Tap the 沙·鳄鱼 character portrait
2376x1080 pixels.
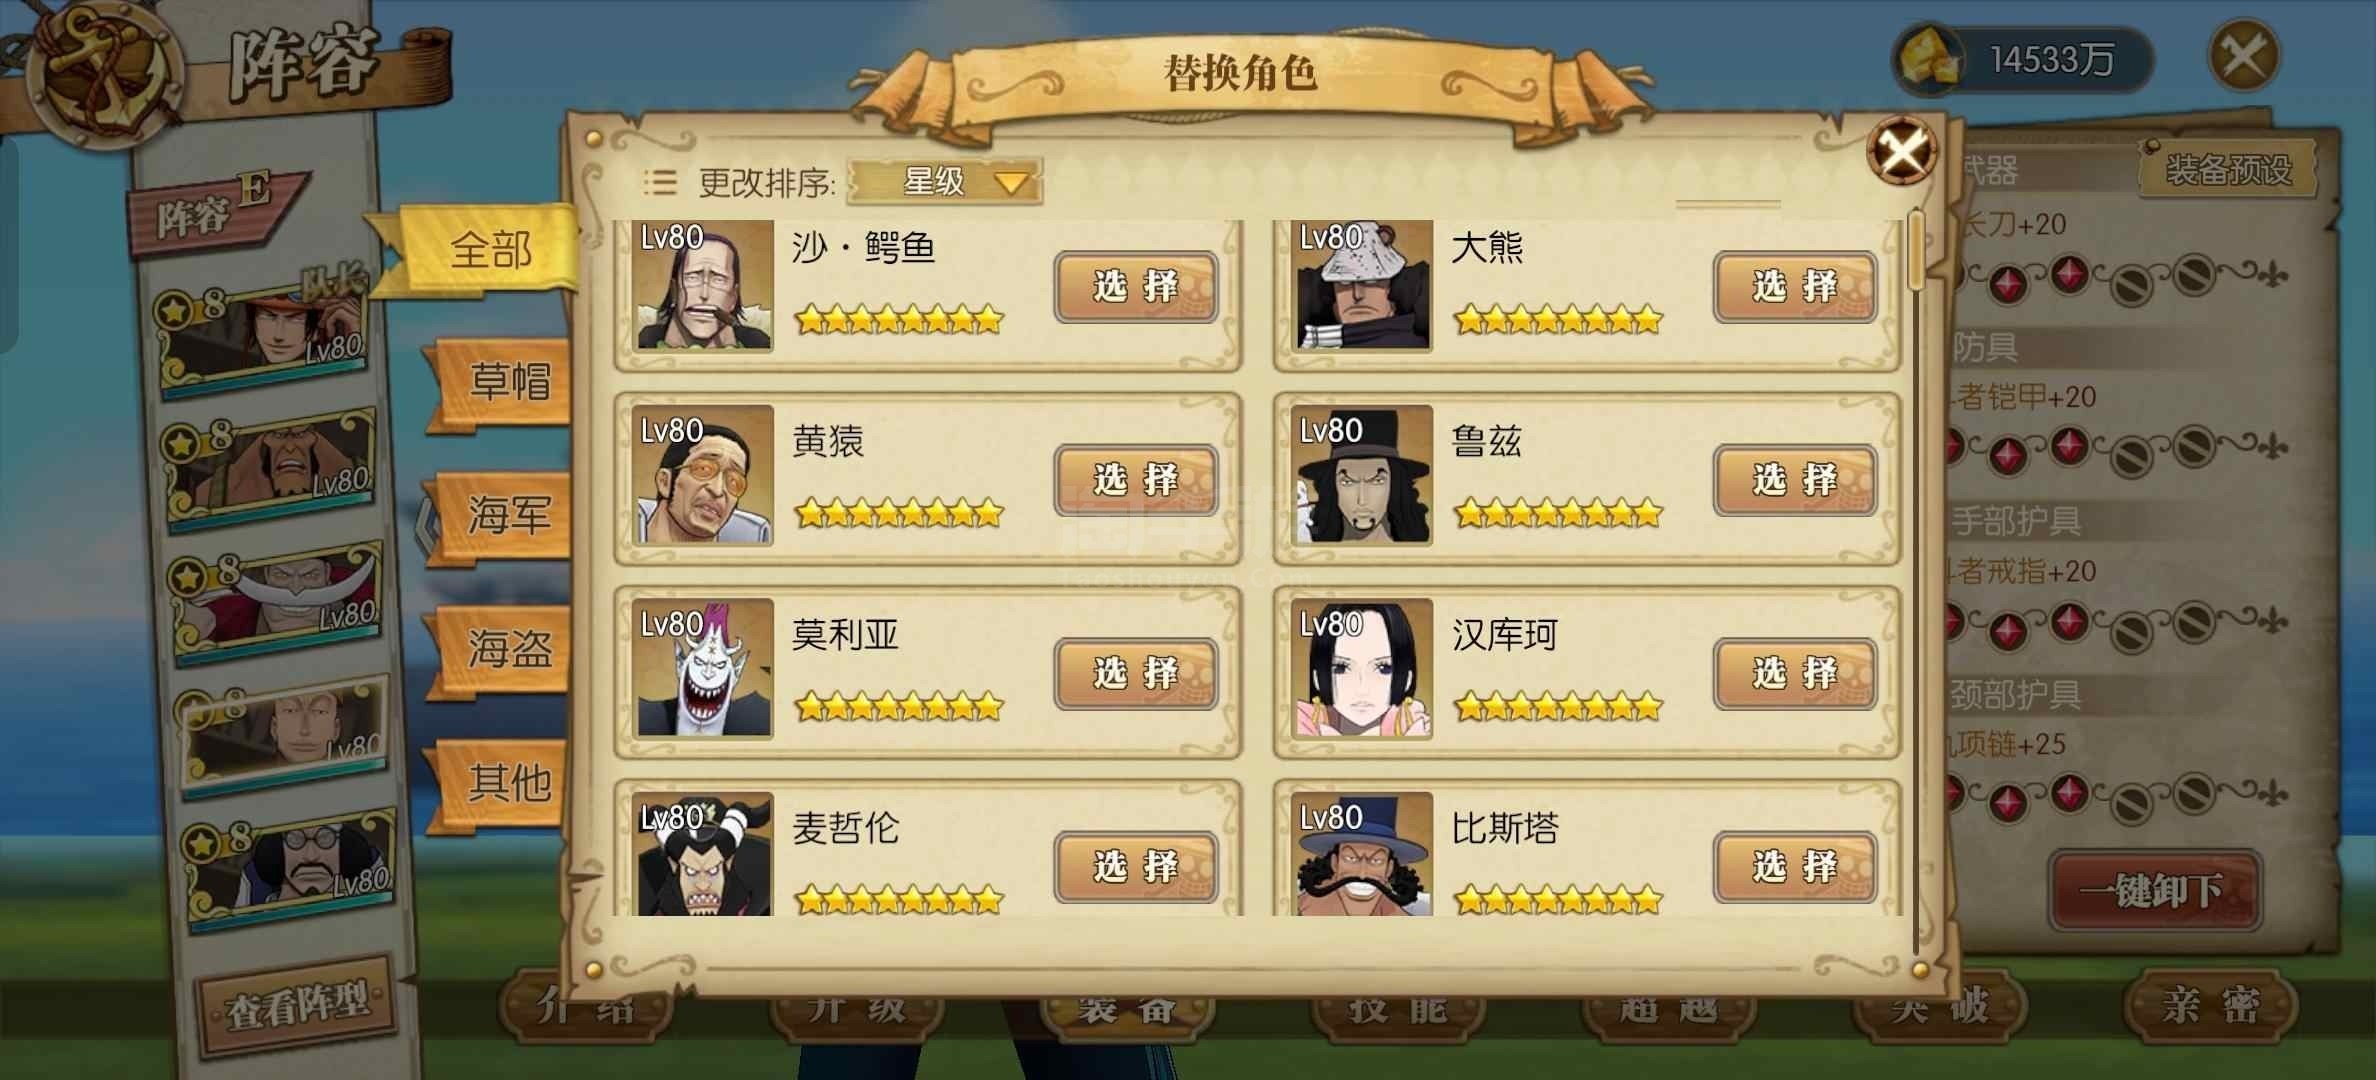(705, 285)
